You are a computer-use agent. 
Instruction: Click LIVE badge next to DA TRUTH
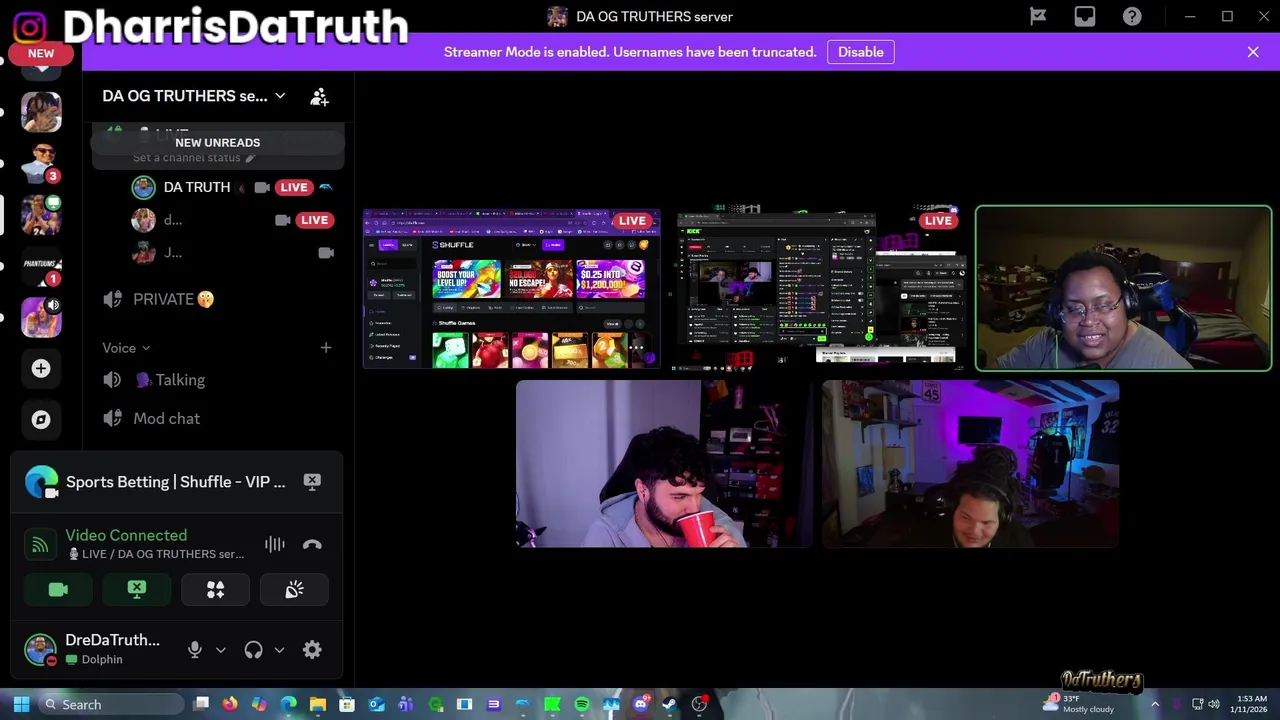click(294, 187)
